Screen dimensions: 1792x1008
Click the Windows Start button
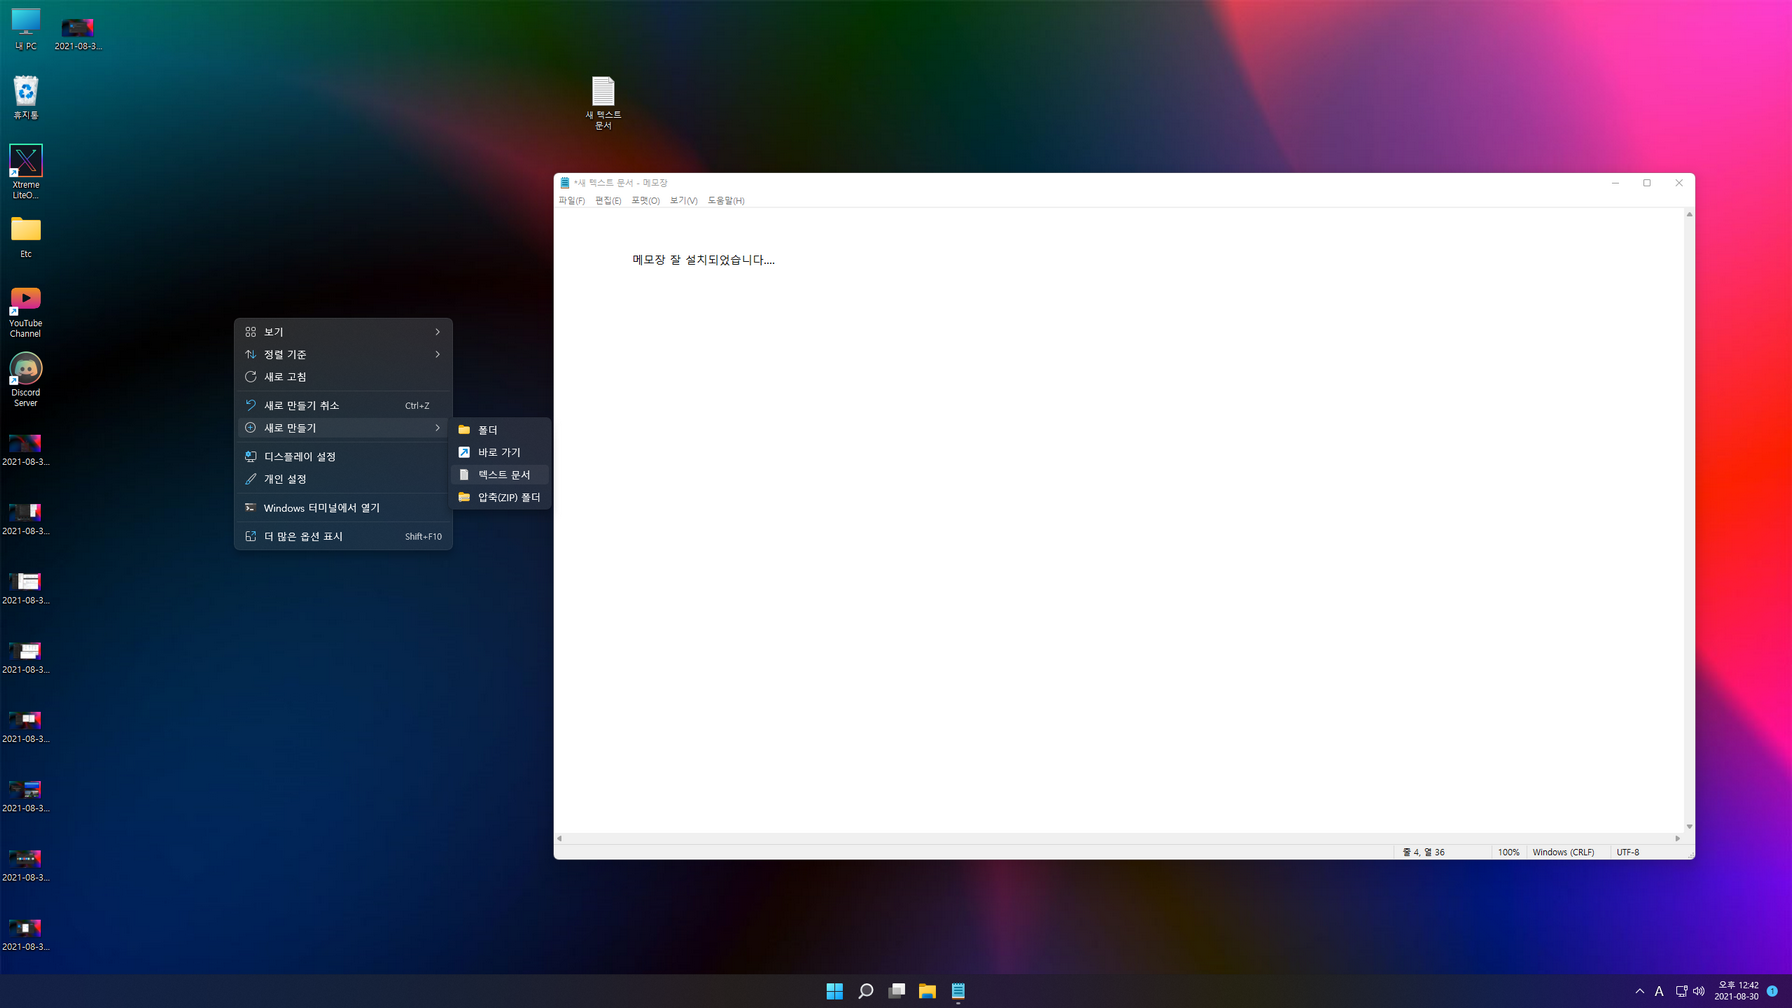[834, 991]
